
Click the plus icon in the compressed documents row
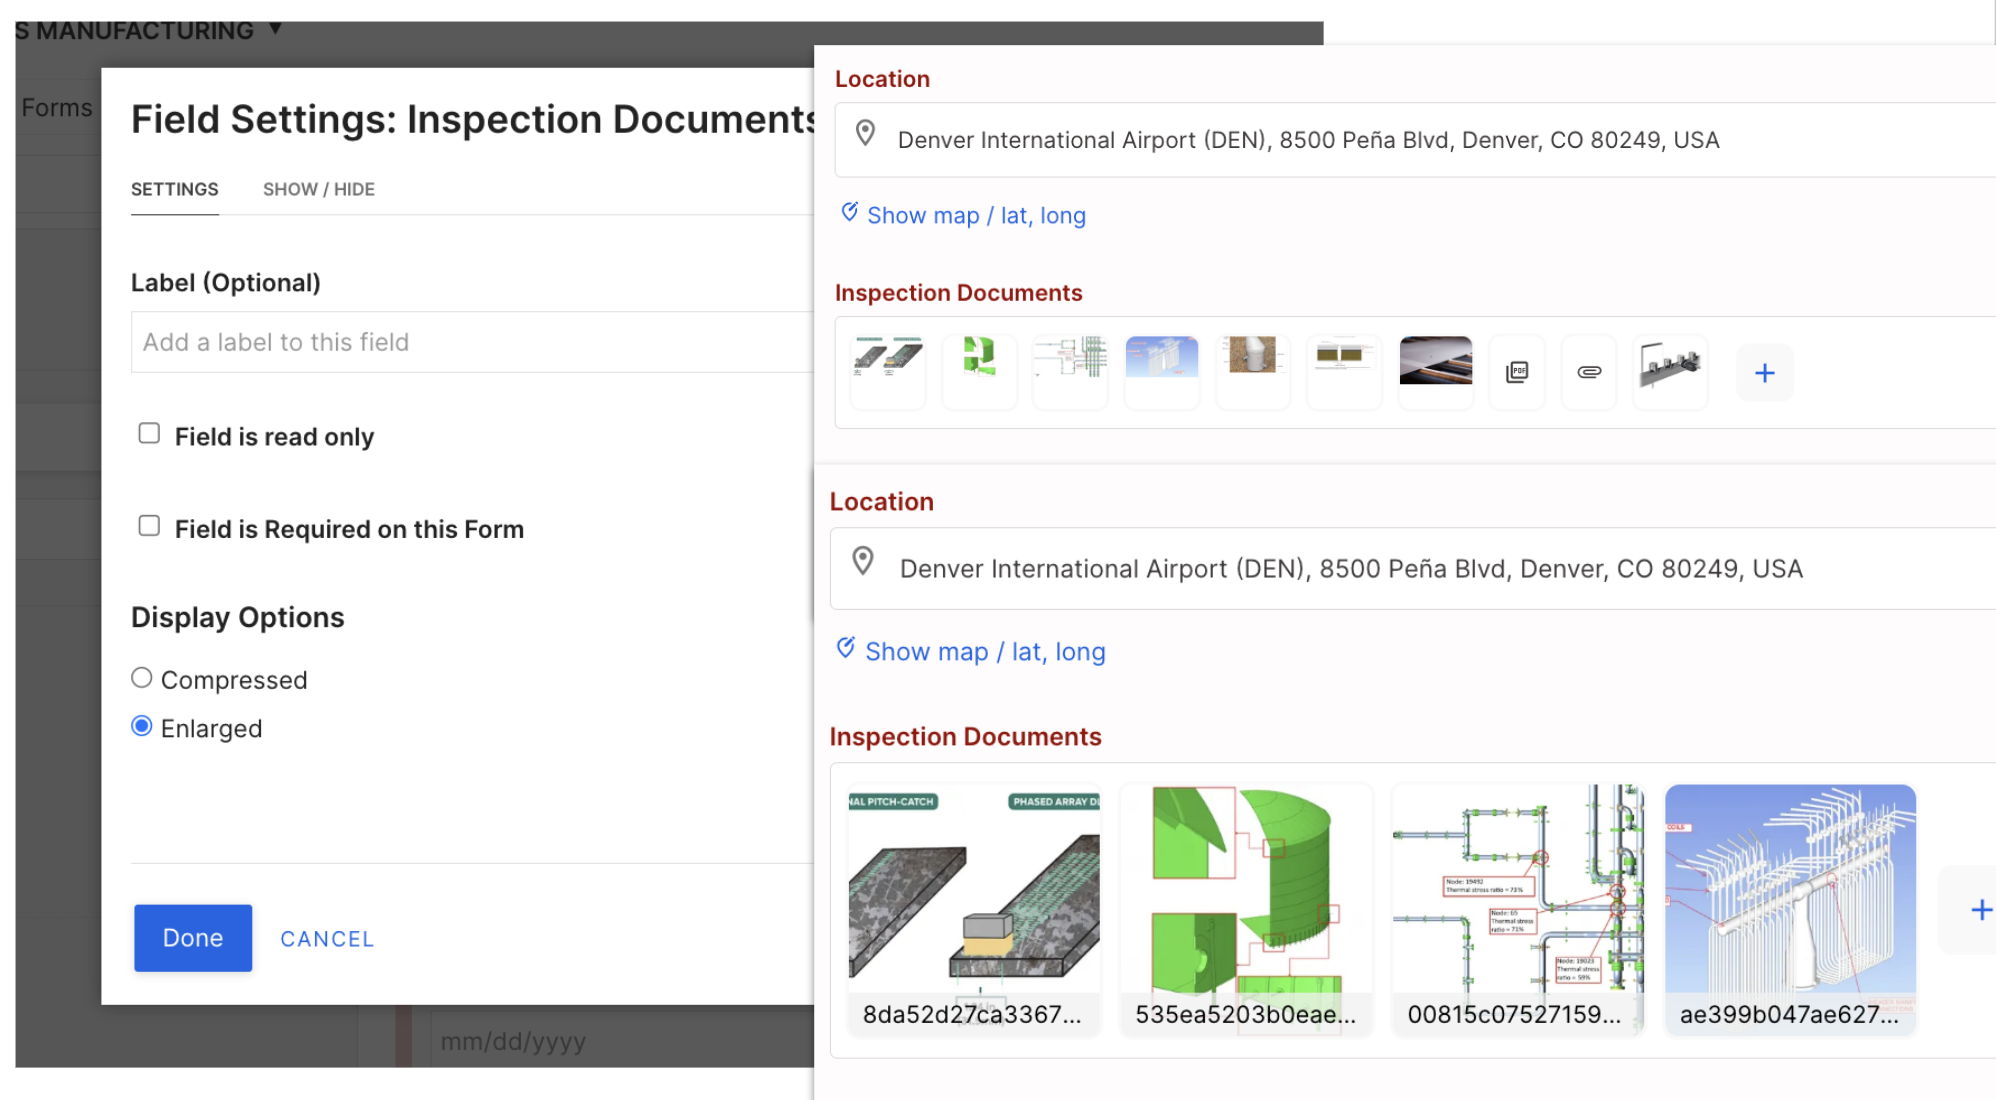pyautogui.click(x=1764, y=373)
